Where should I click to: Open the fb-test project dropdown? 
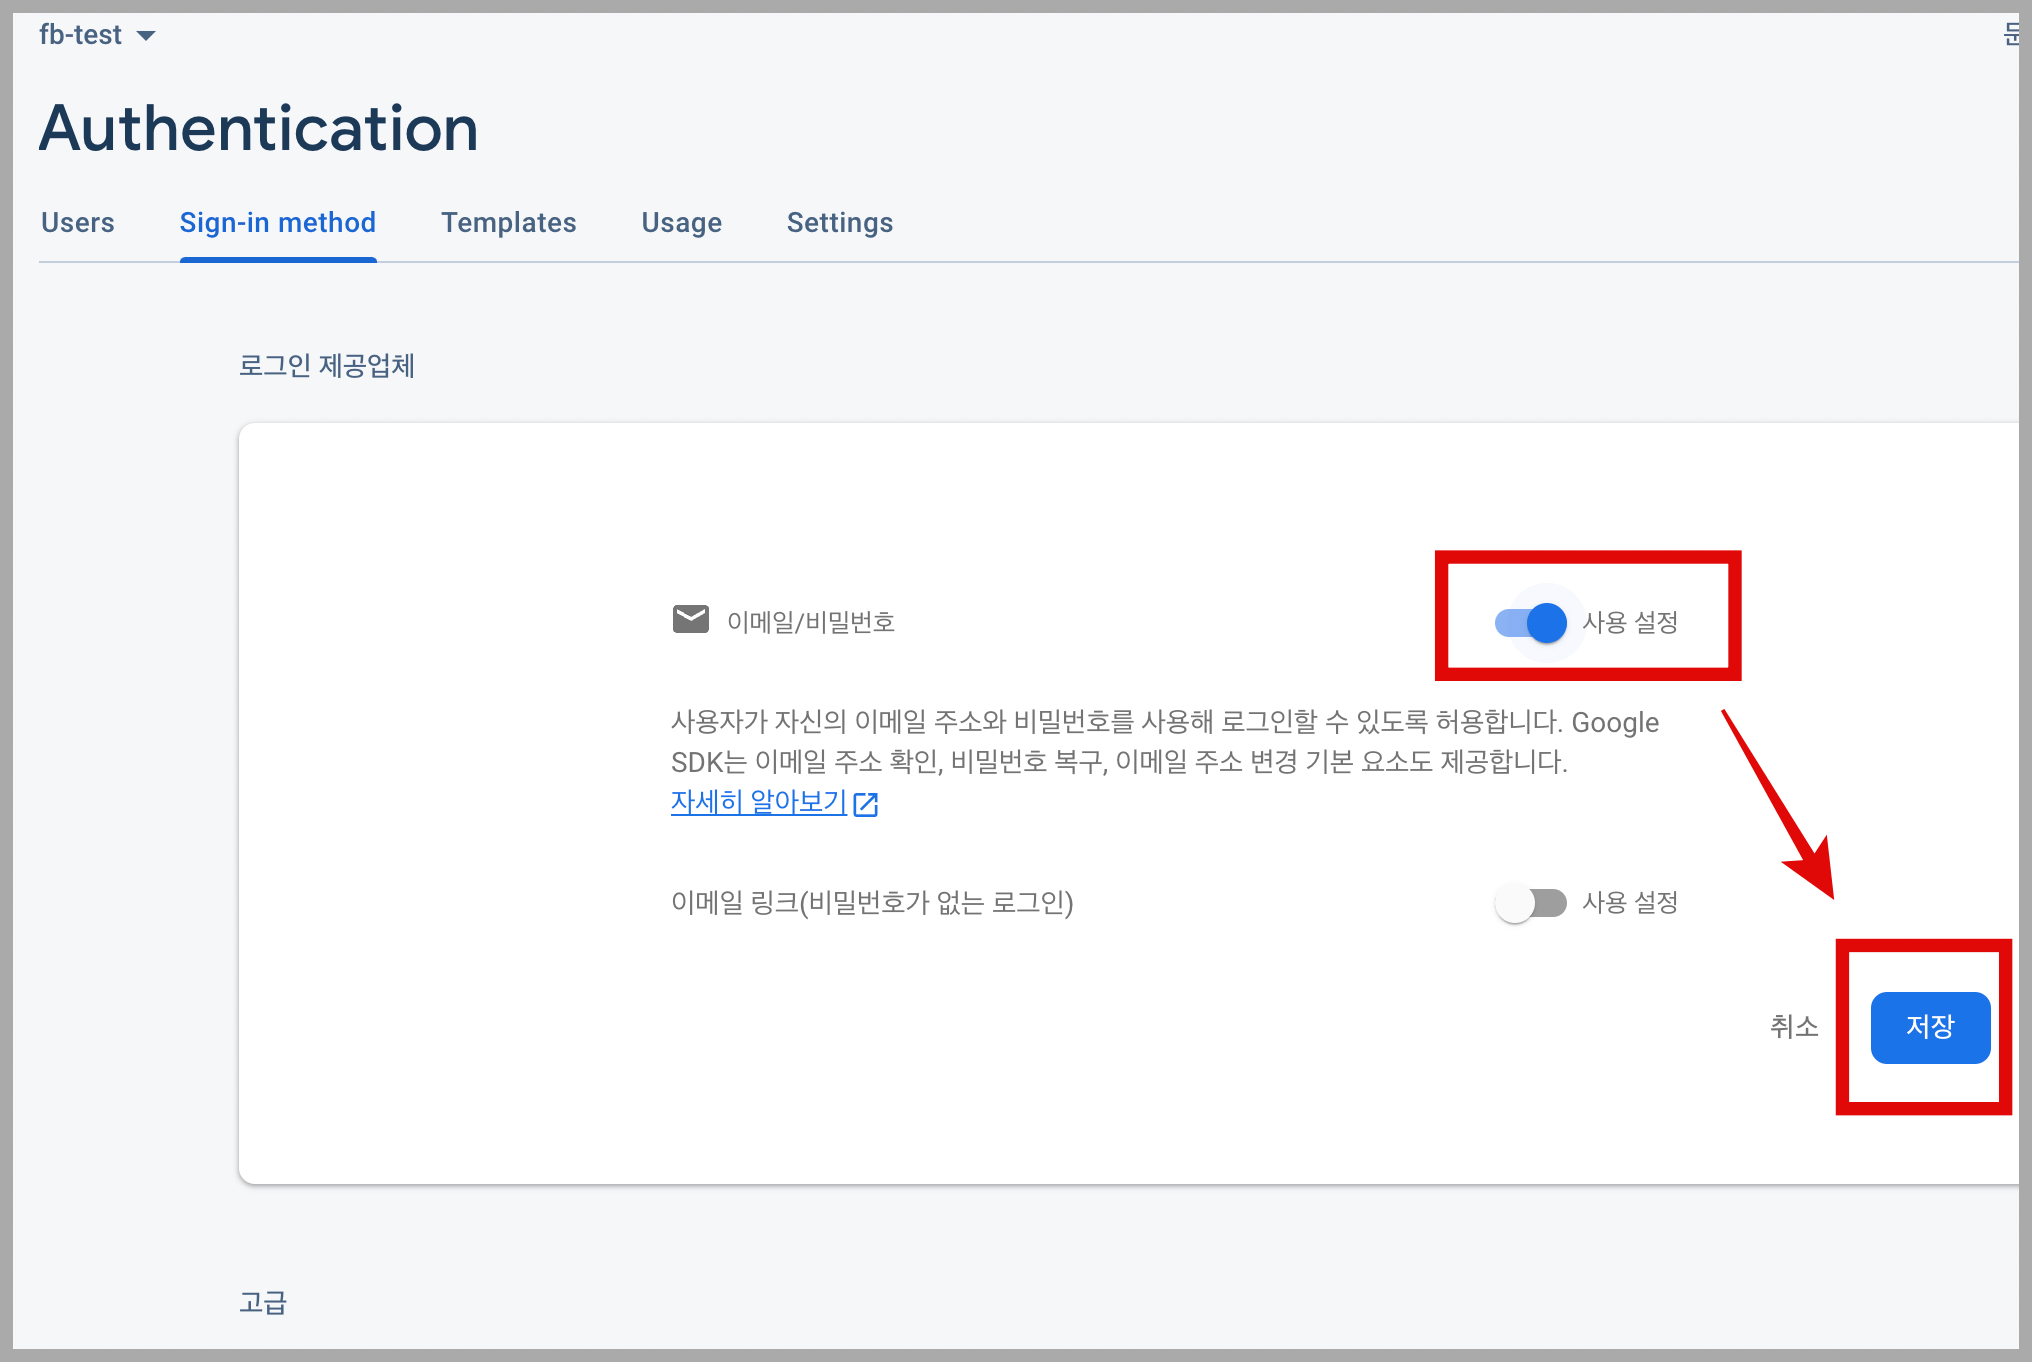pos(97,35)
